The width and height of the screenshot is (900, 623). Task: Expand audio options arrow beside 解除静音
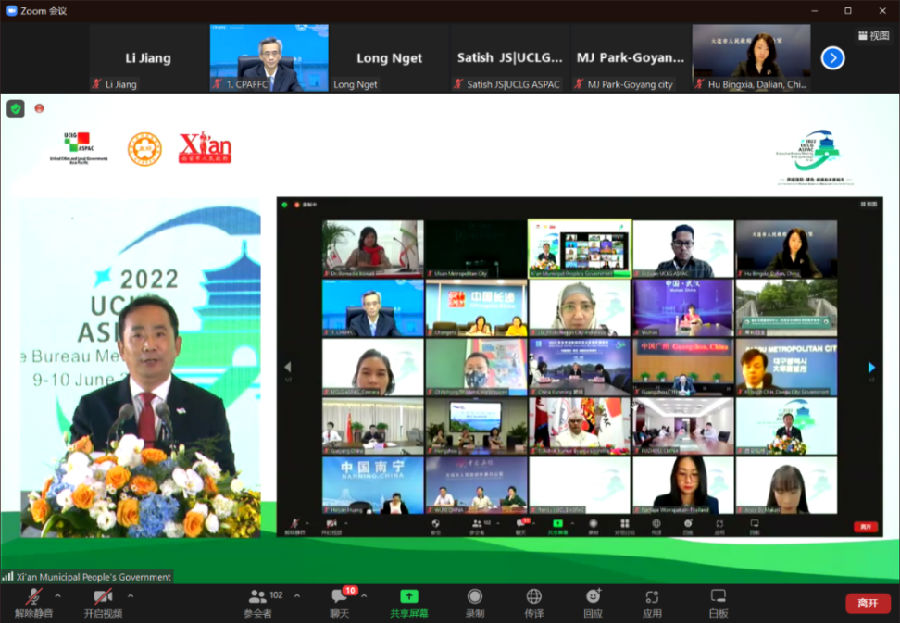[x=57, y=596]
